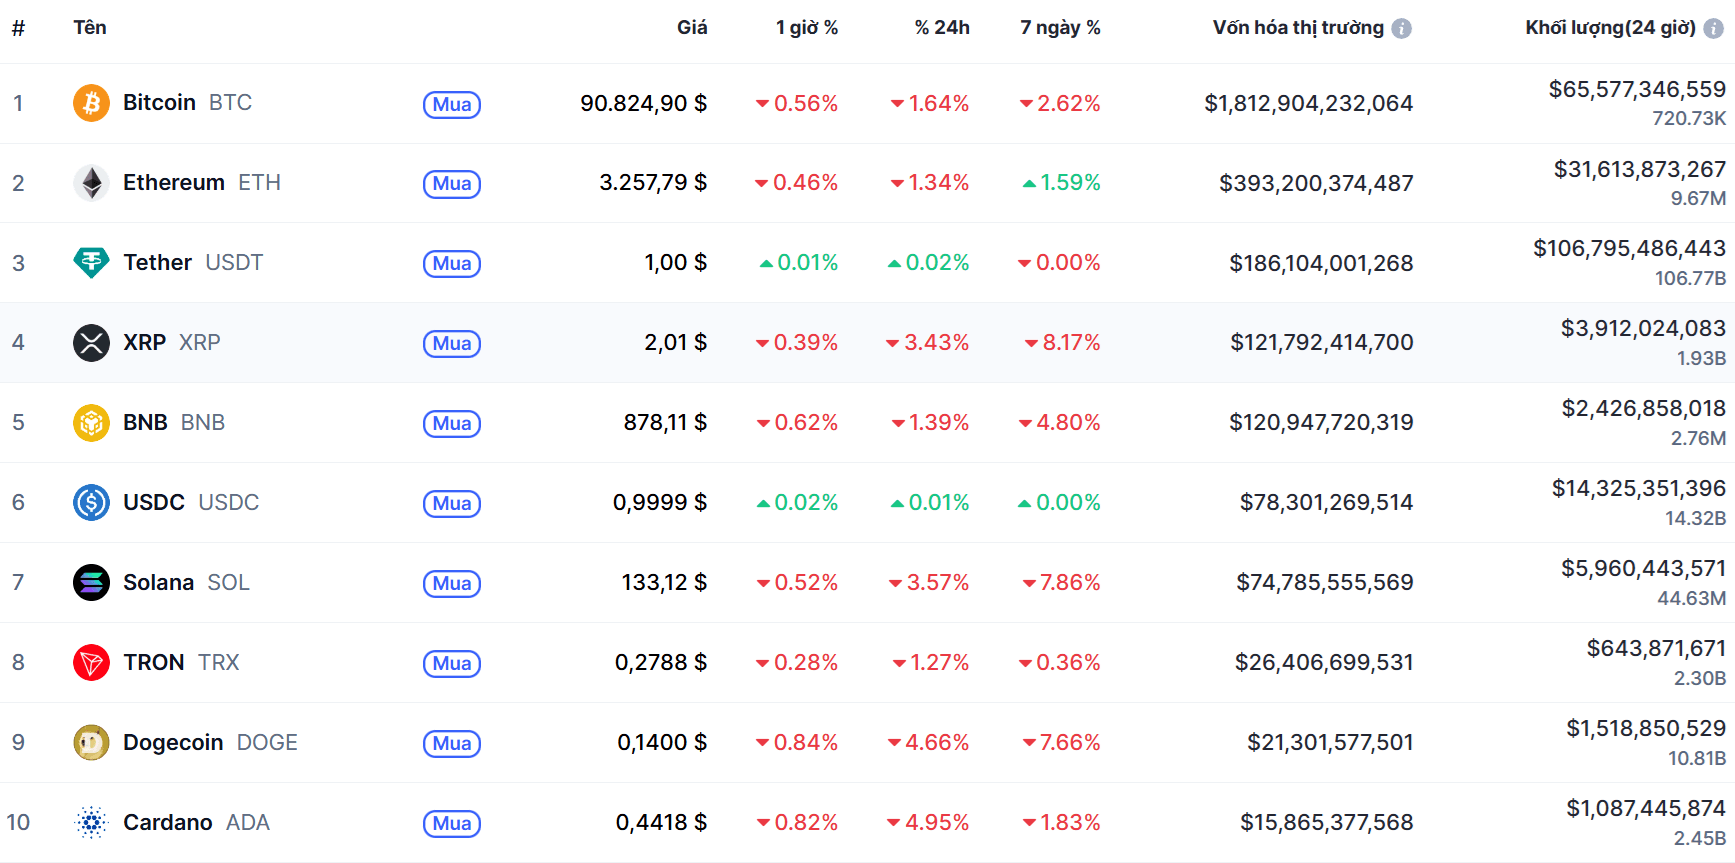Screen dimensions: 1735x863
Task: Open the XRP name link
Action: click(x=172, y=343)
